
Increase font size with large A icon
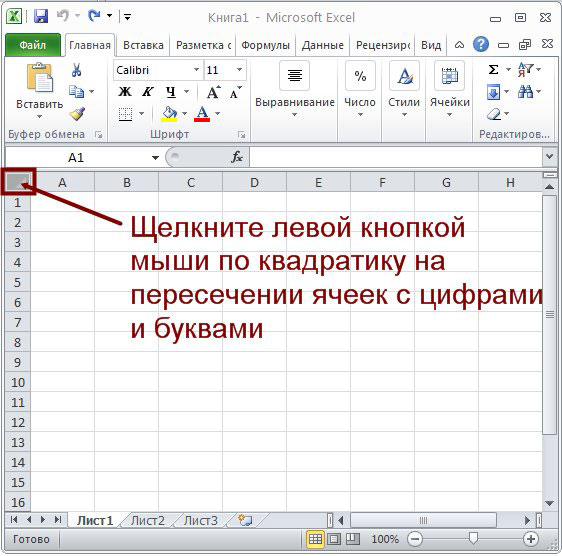pos(214,92)
